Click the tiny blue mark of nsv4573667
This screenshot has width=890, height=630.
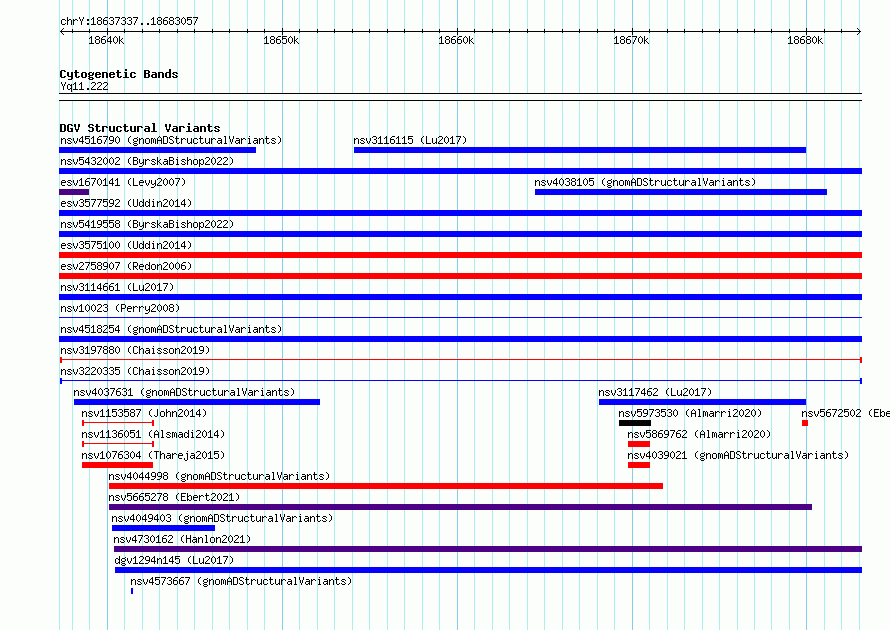point(132,591)
